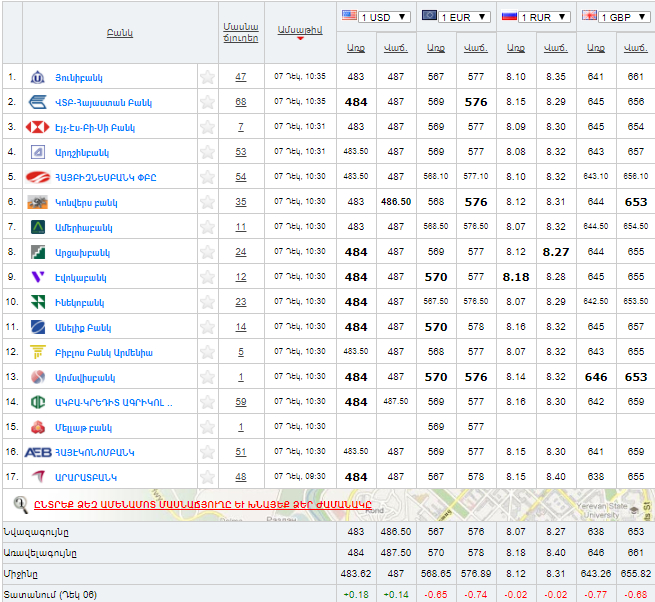Toggle favorite star for Յունիբանկ
This screenshot has width=655, height=602.
[x=207, y=77]
